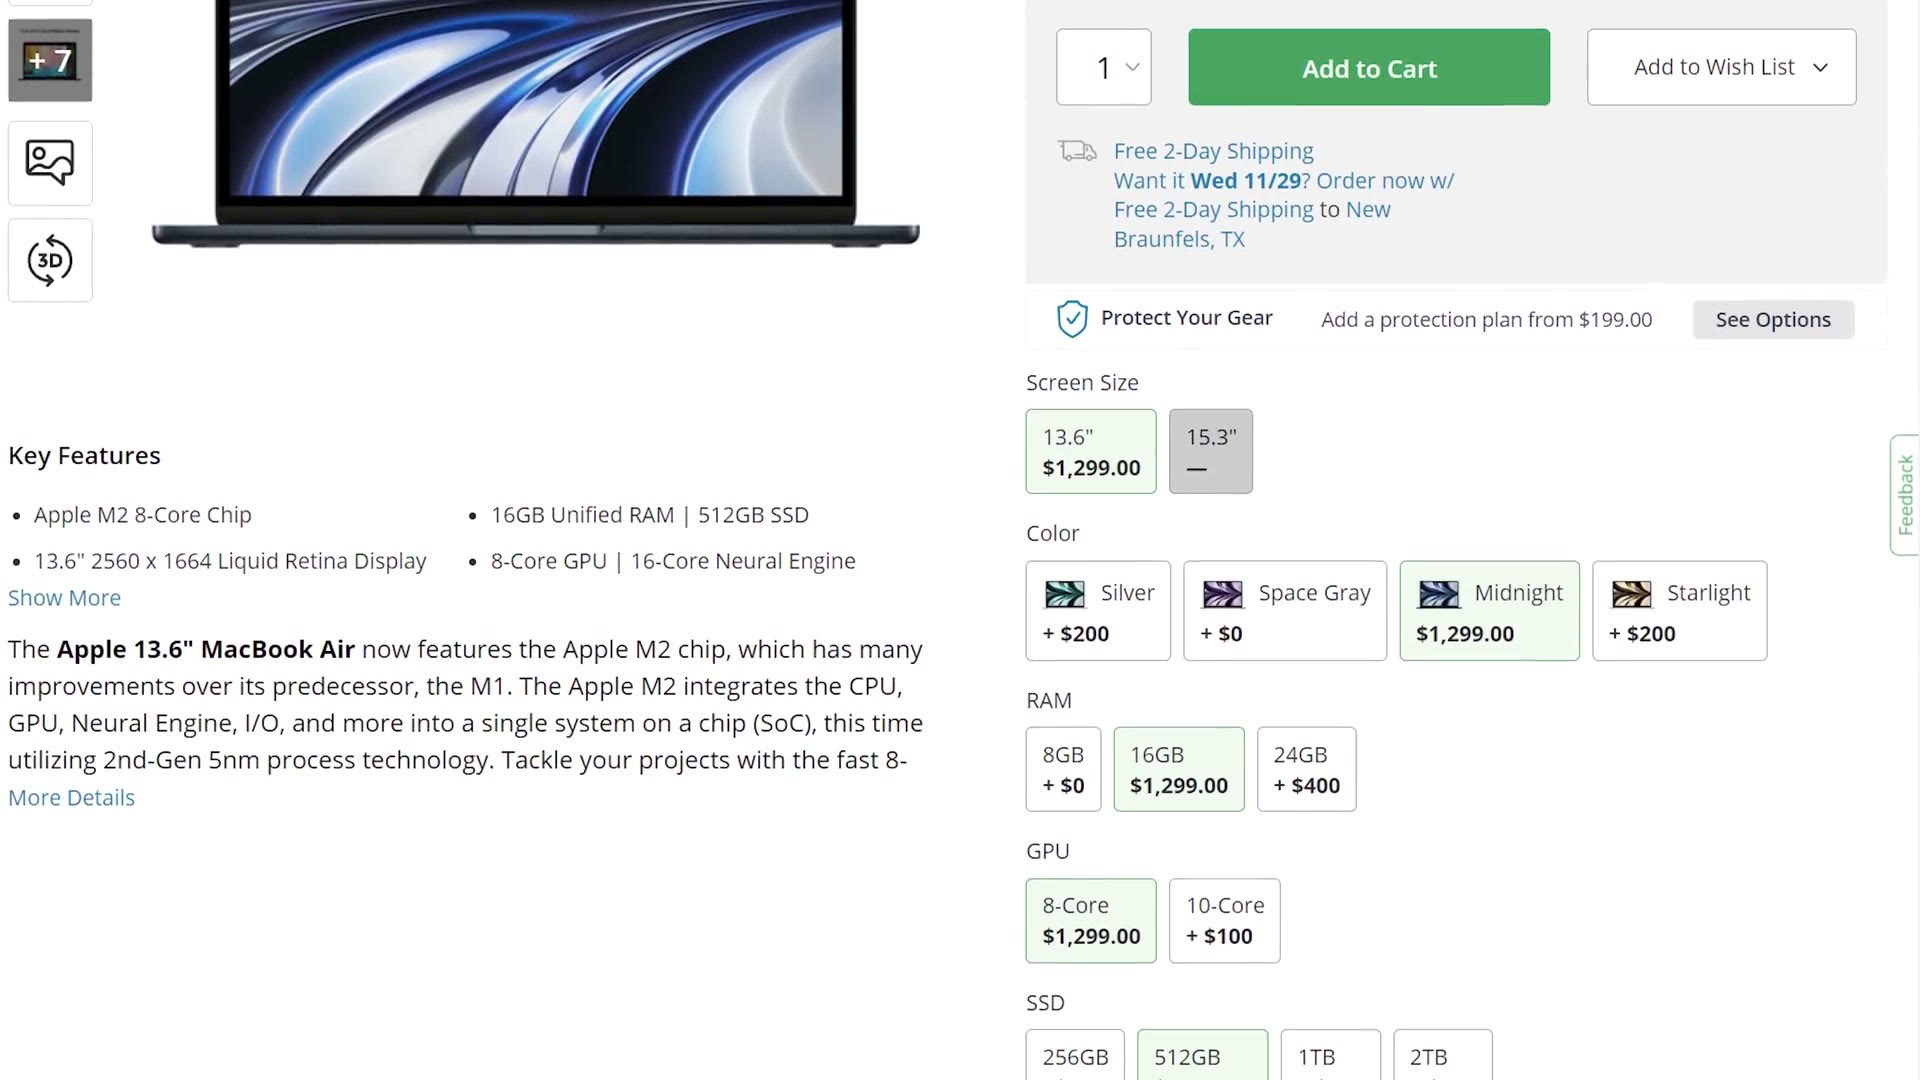Select the 24GB RAM option

click(1306, 769)
